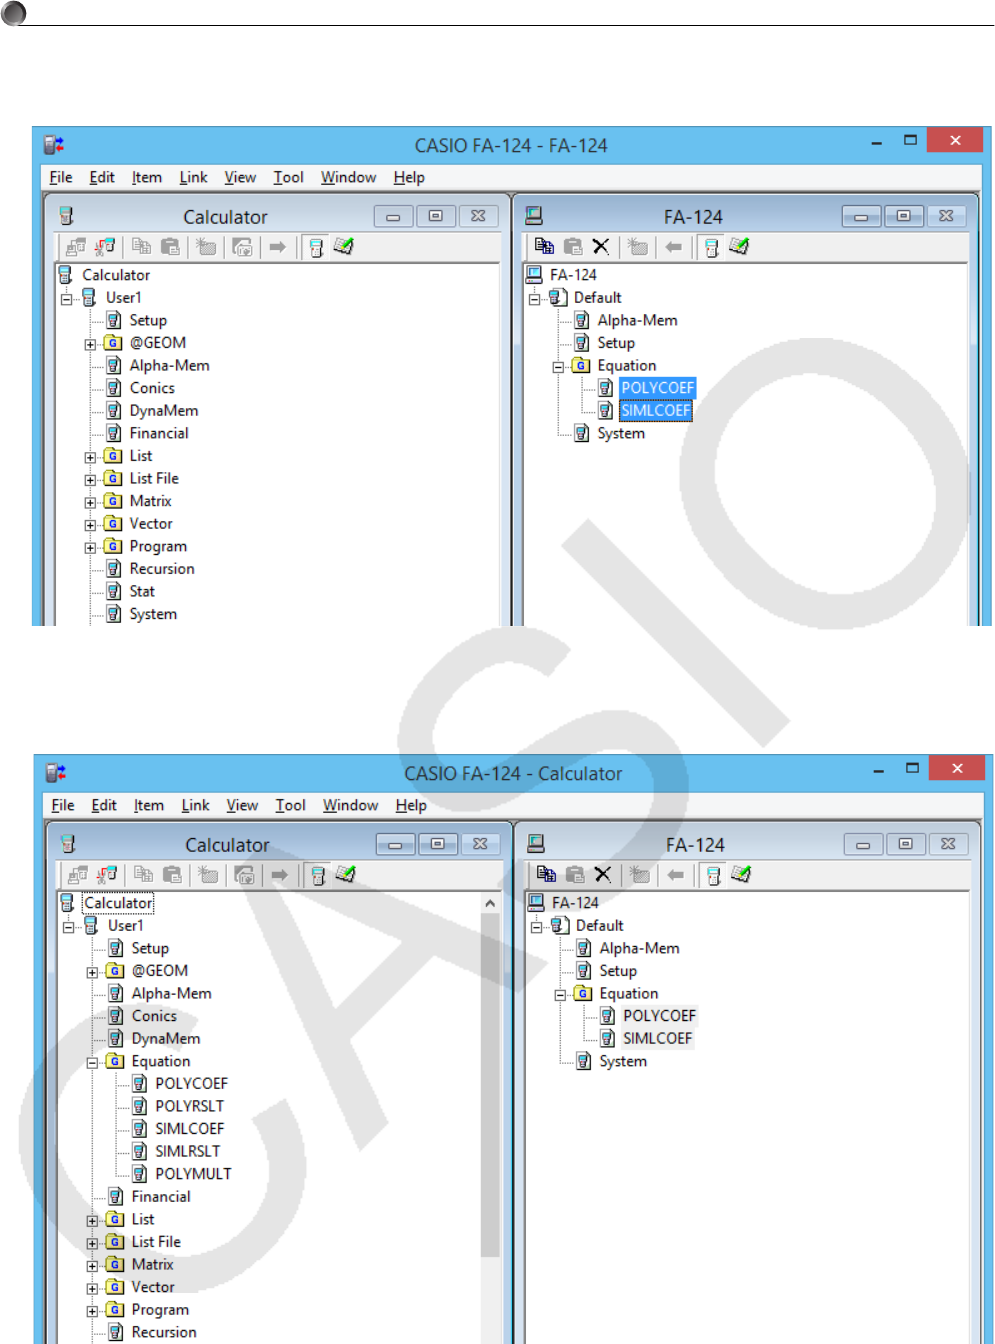
Task: Maximize FA-124 sub-window in upper window
Action: tap(903, 216)
